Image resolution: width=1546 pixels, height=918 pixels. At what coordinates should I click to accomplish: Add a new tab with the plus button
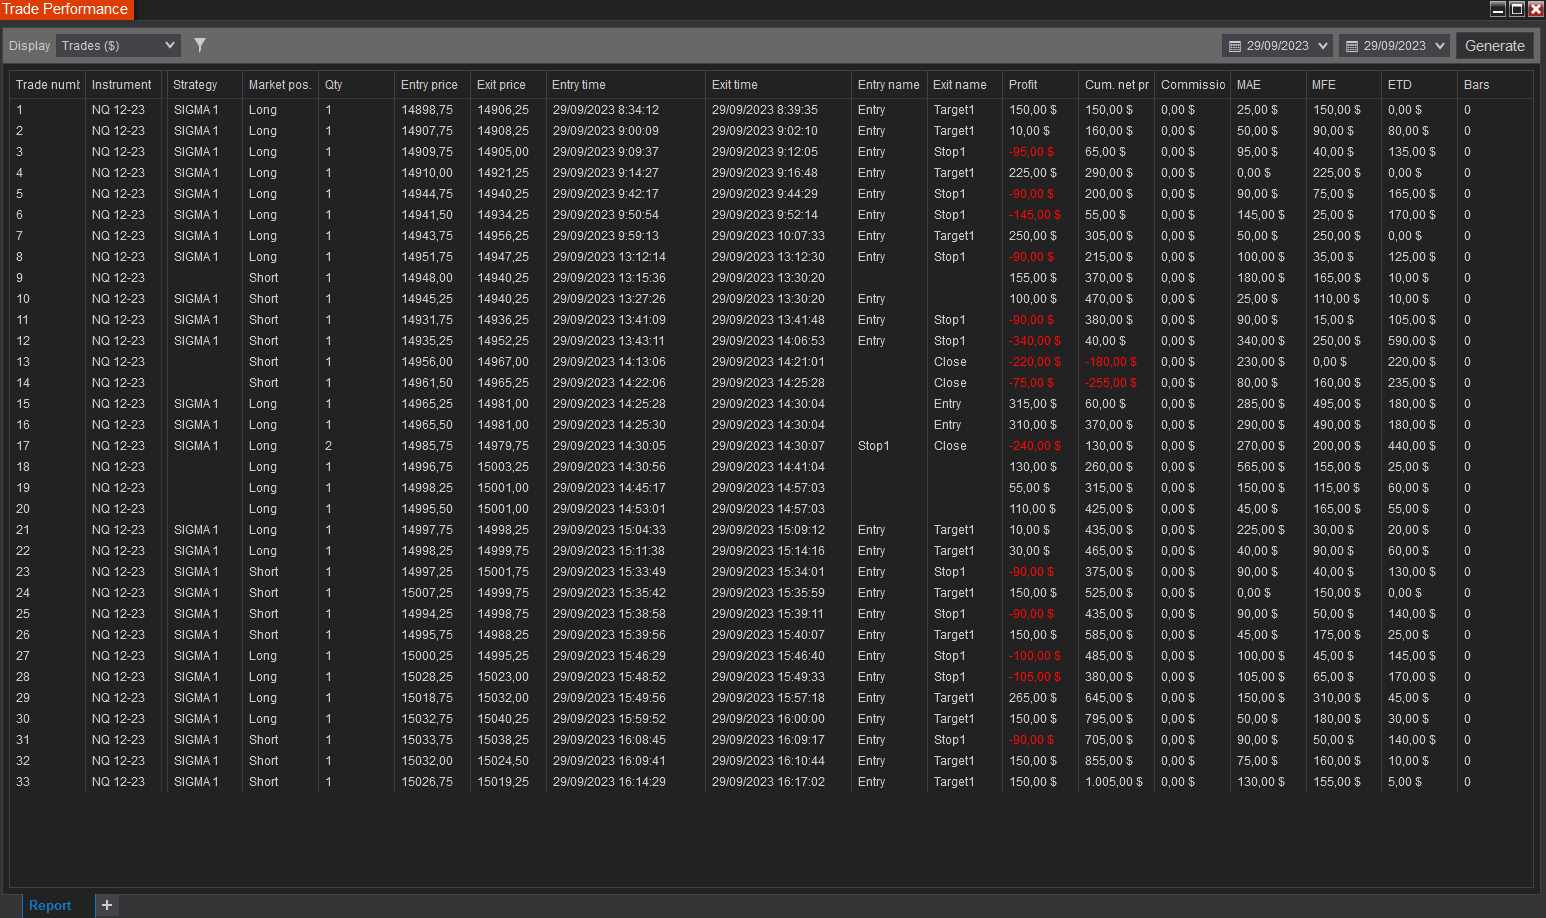pos(107,905)
